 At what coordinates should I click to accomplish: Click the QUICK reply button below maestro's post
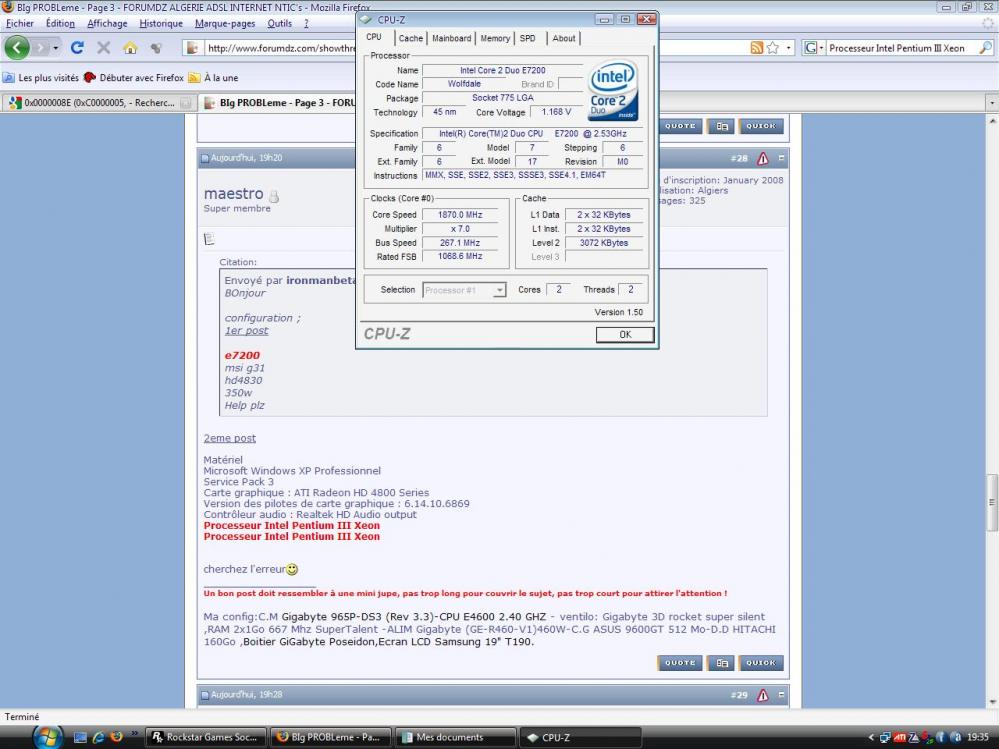click(761, 663)
